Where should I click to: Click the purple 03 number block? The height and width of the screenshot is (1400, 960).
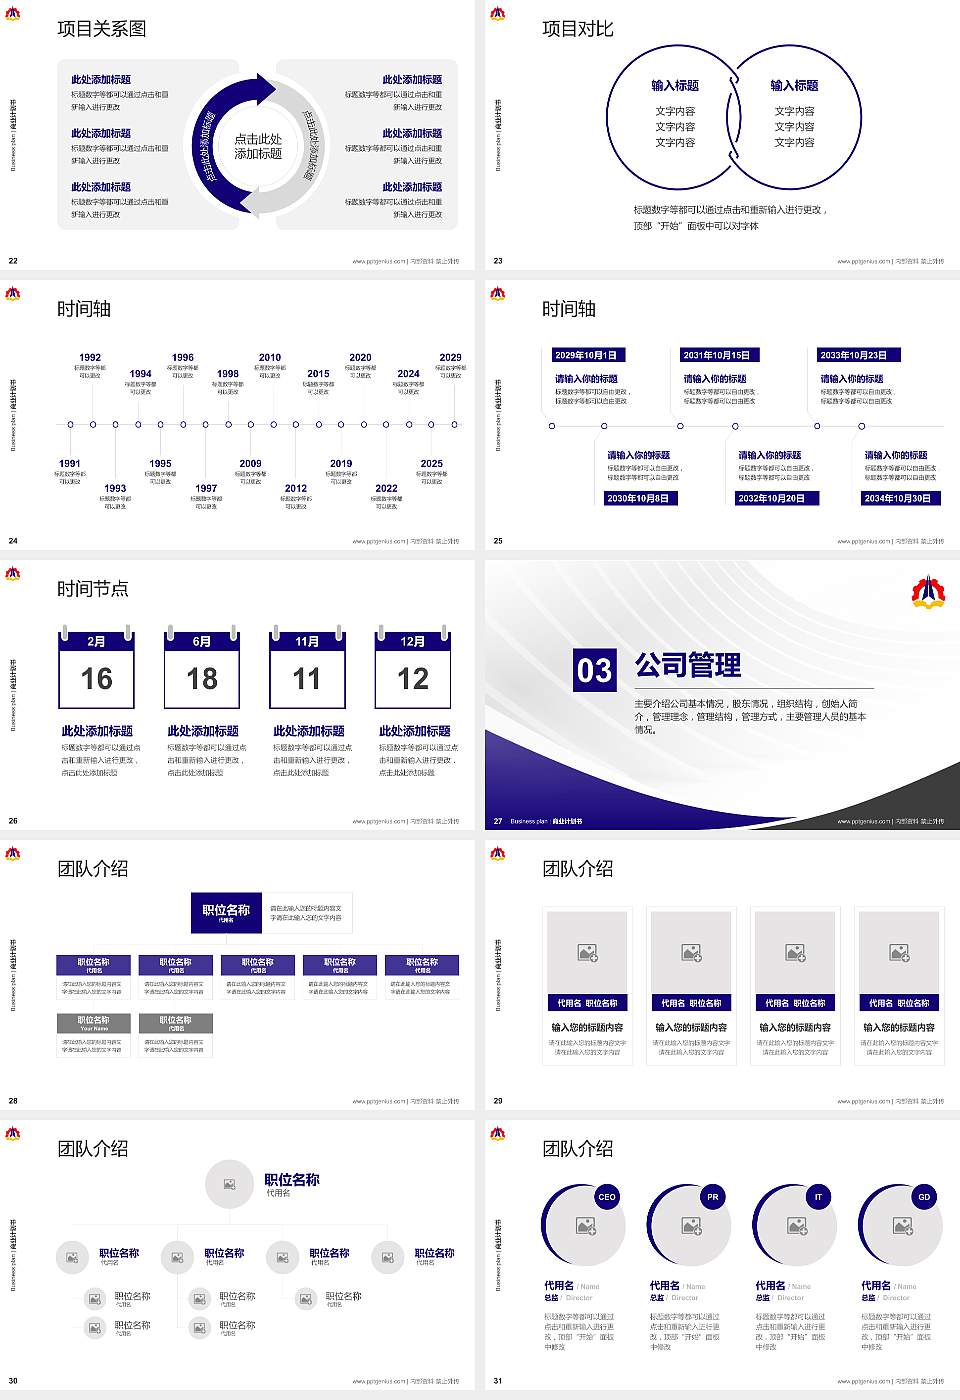(595, 671)
